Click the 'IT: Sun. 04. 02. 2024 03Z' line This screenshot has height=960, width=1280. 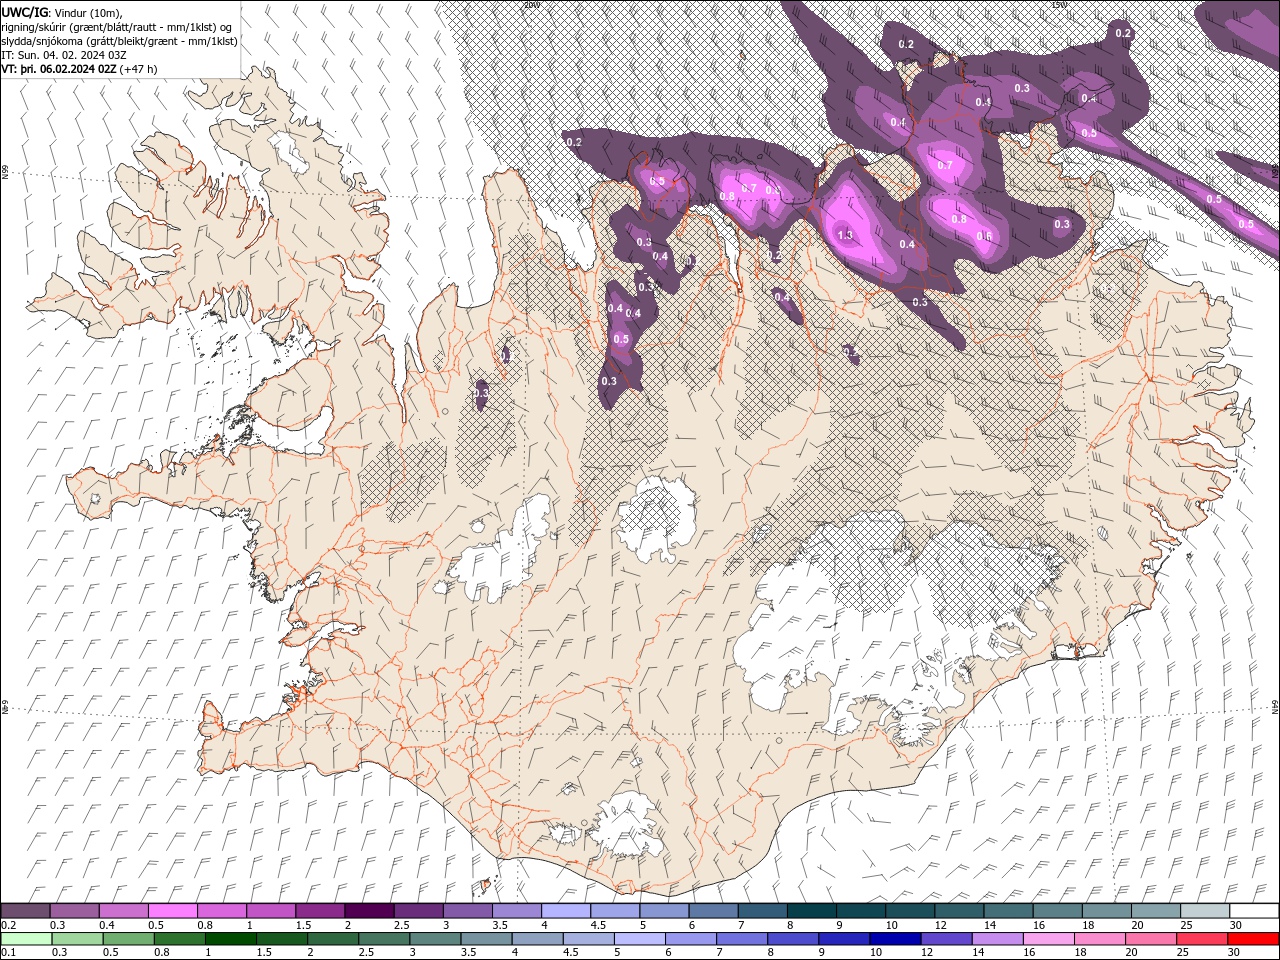coord(66,55)
